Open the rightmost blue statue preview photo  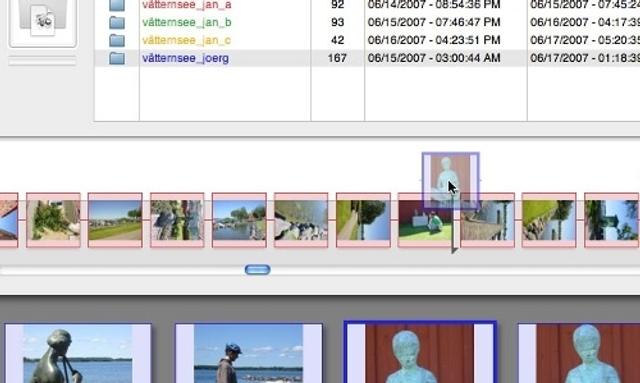pyautogui.click(x=579, y=353)
